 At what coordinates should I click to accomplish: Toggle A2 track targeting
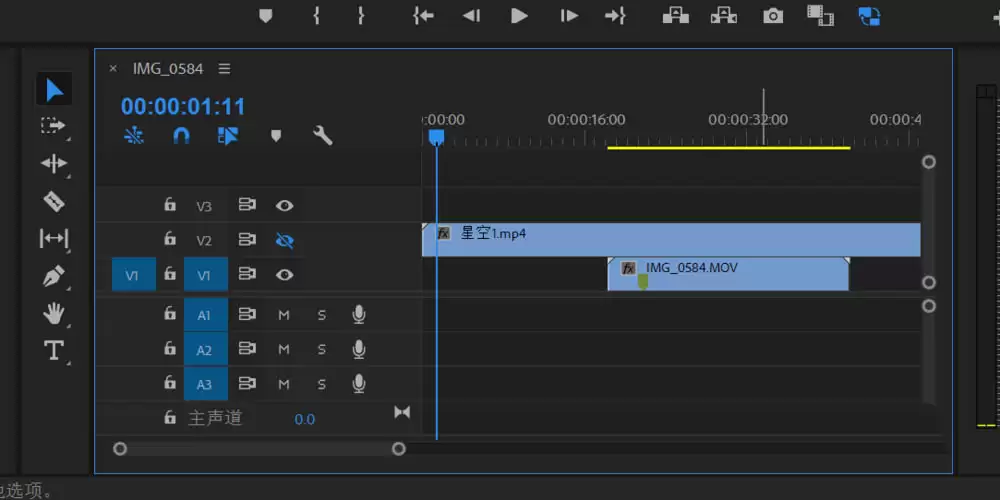click(205, 349)
